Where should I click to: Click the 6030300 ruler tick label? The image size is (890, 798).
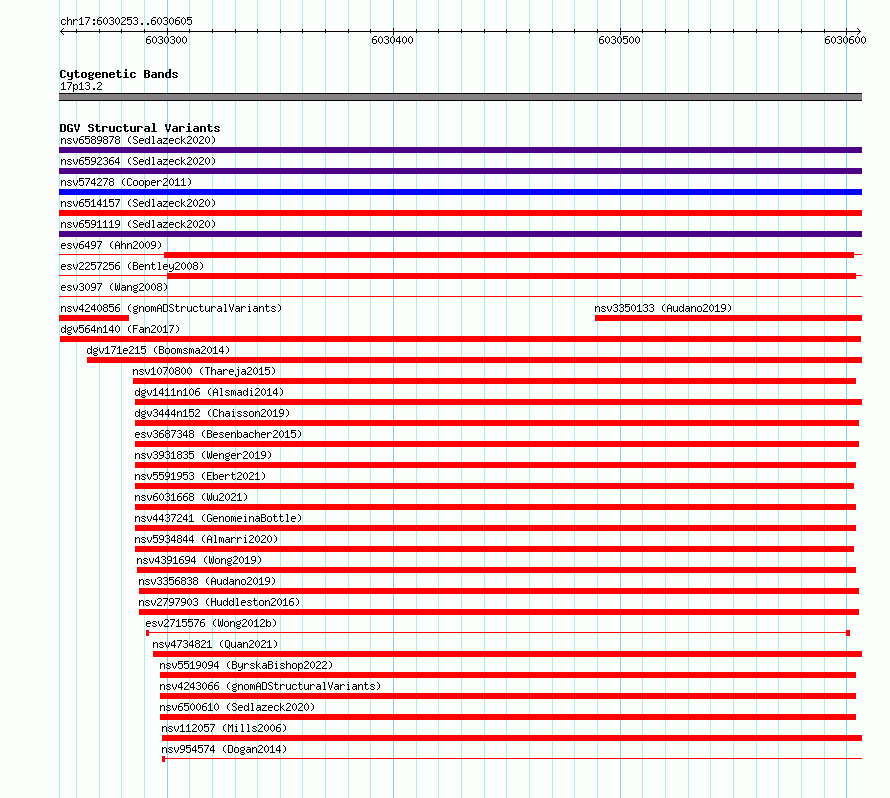[x=166, y=40]
